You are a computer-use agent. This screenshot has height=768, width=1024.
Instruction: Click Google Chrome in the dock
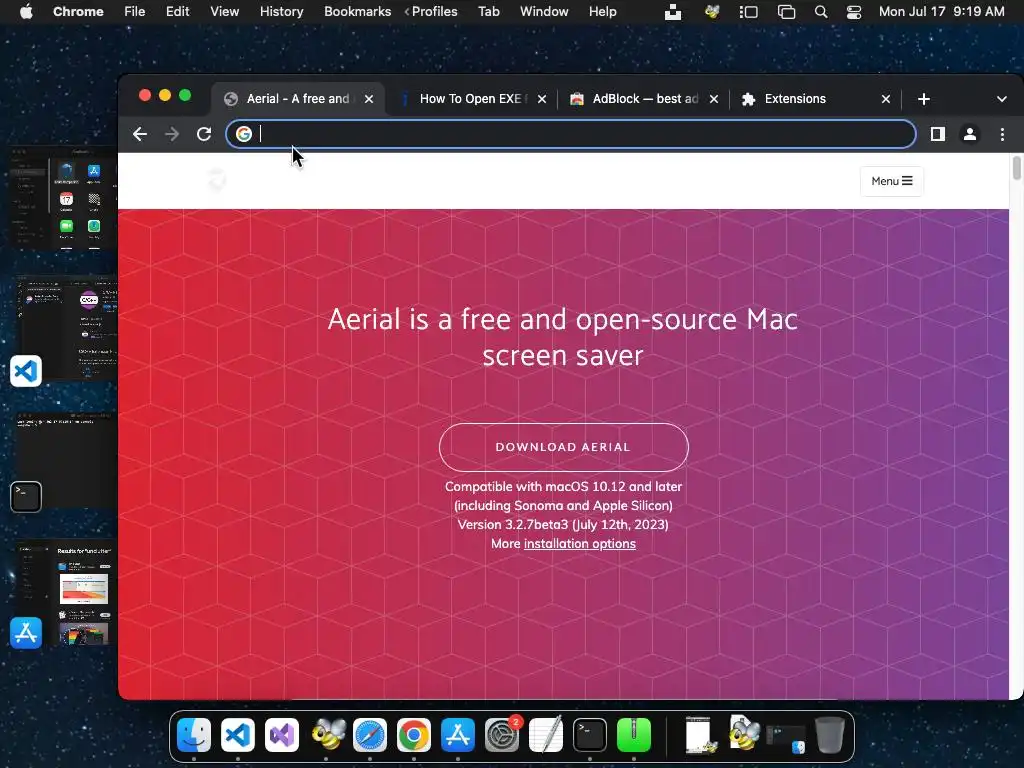(x=413, y=735)
